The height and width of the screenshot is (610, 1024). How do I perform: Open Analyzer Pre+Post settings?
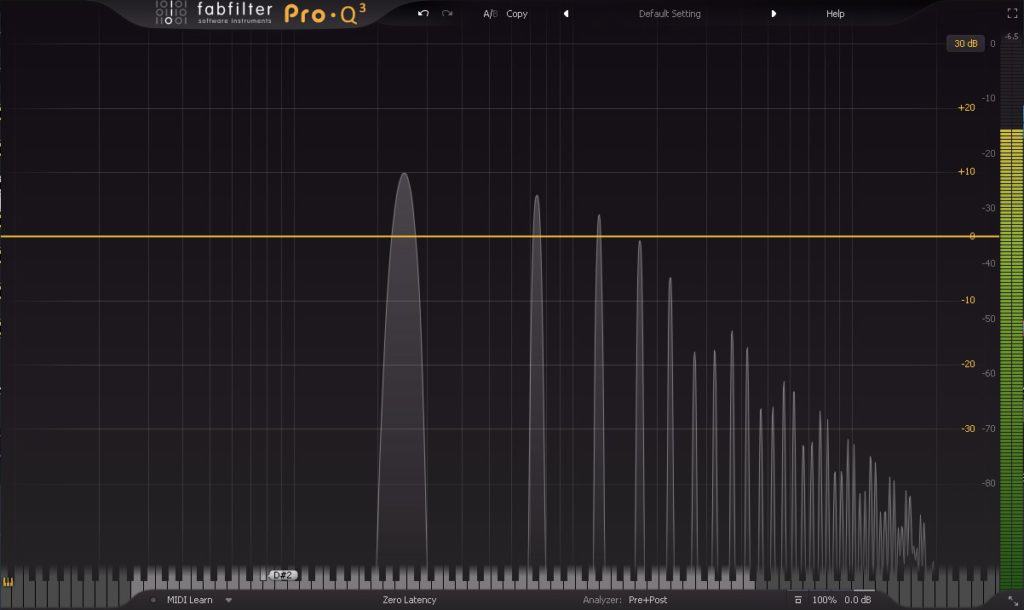[x=647, y=600]
